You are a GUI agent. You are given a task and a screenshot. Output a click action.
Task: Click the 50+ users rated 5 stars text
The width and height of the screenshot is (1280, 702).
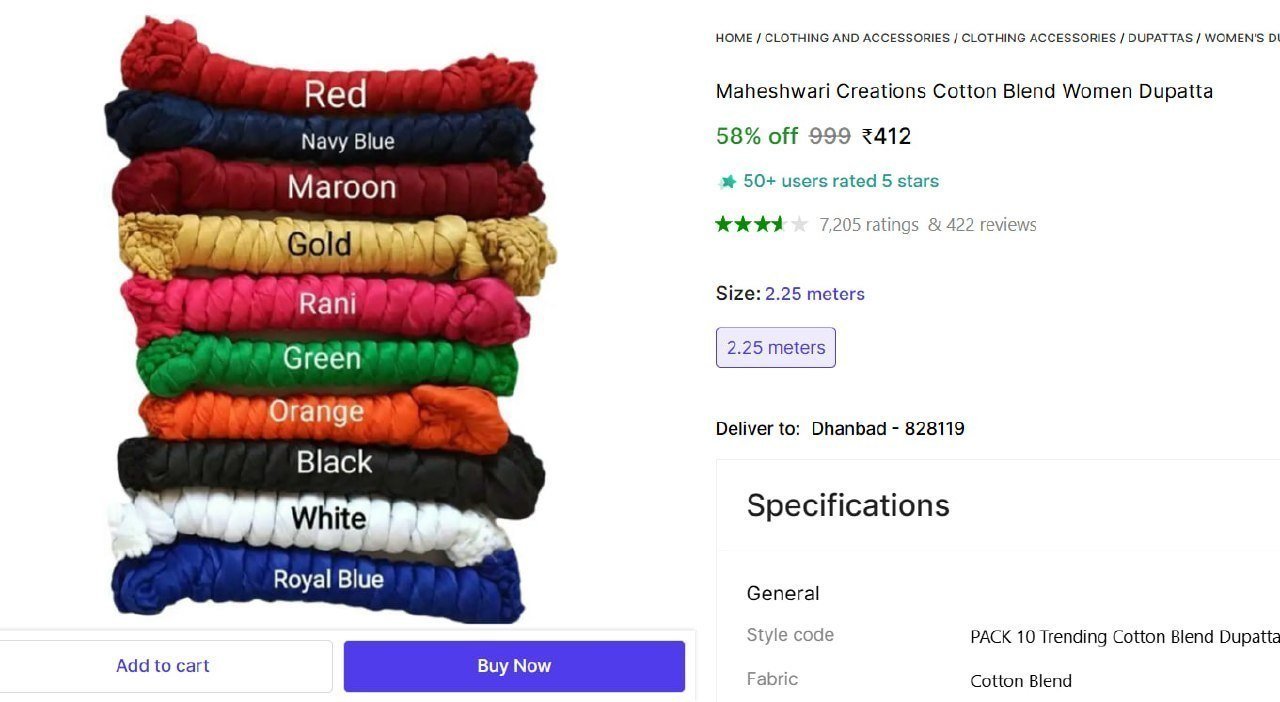841,181
